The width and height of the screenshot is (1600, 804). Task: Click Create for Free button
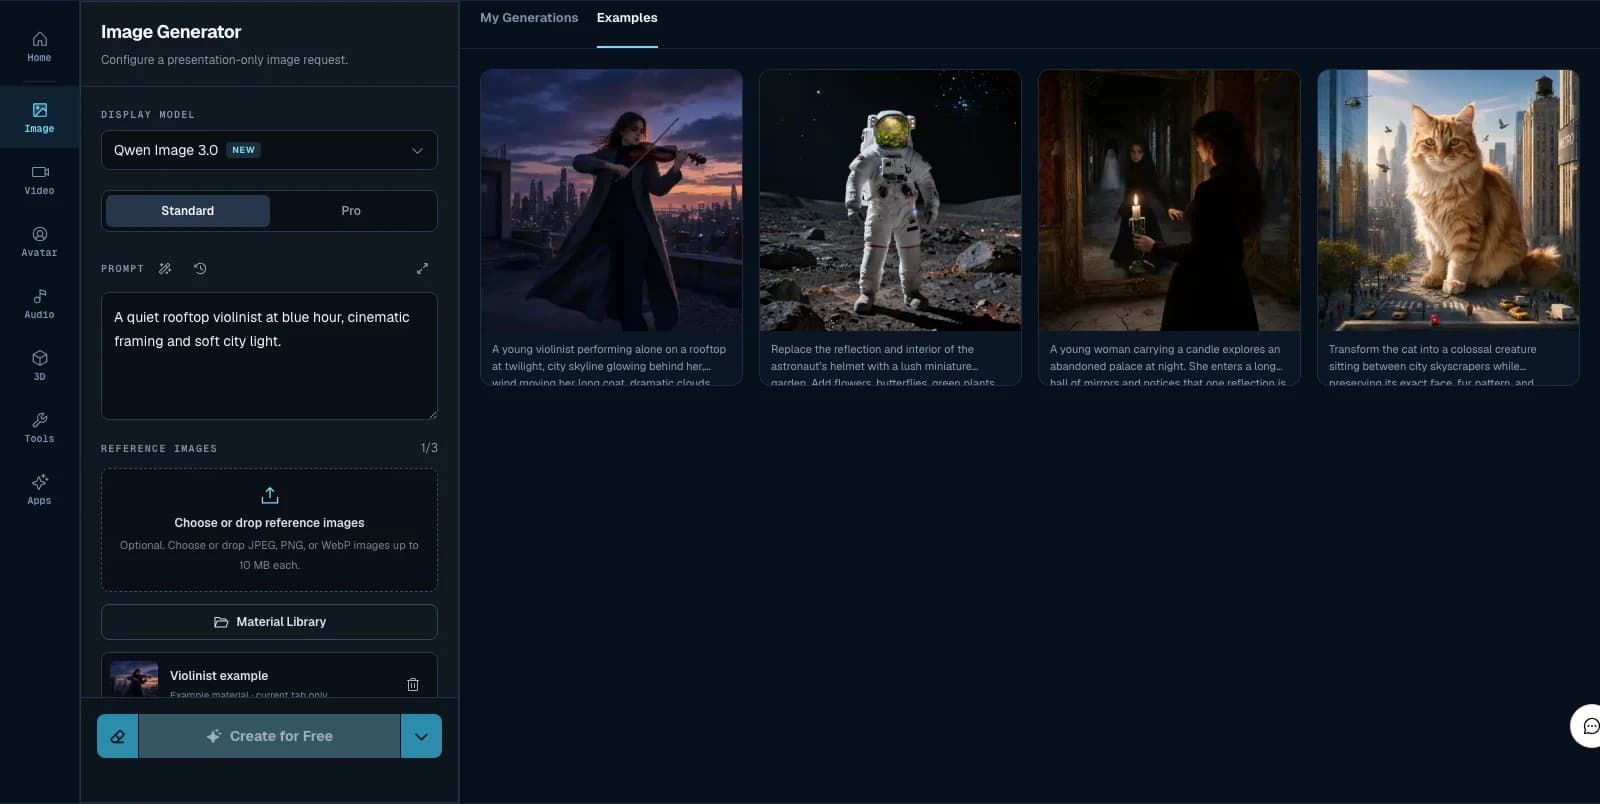pyautogui.click(x=269, y=736)
